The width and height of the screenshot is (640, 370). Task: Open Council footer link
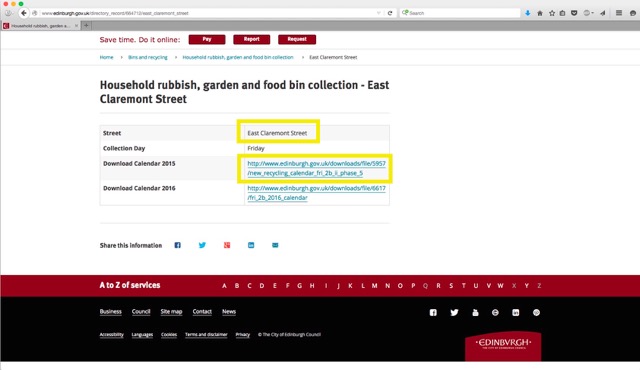tap(141, 312)
